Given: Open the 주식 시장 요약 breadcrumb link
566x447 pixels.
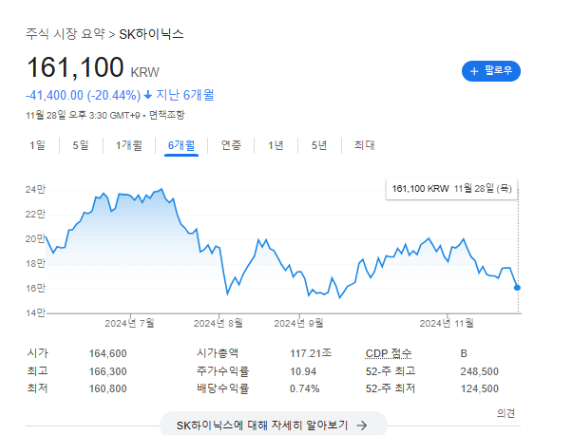Looking at the screenshot, I should point(65,34).
